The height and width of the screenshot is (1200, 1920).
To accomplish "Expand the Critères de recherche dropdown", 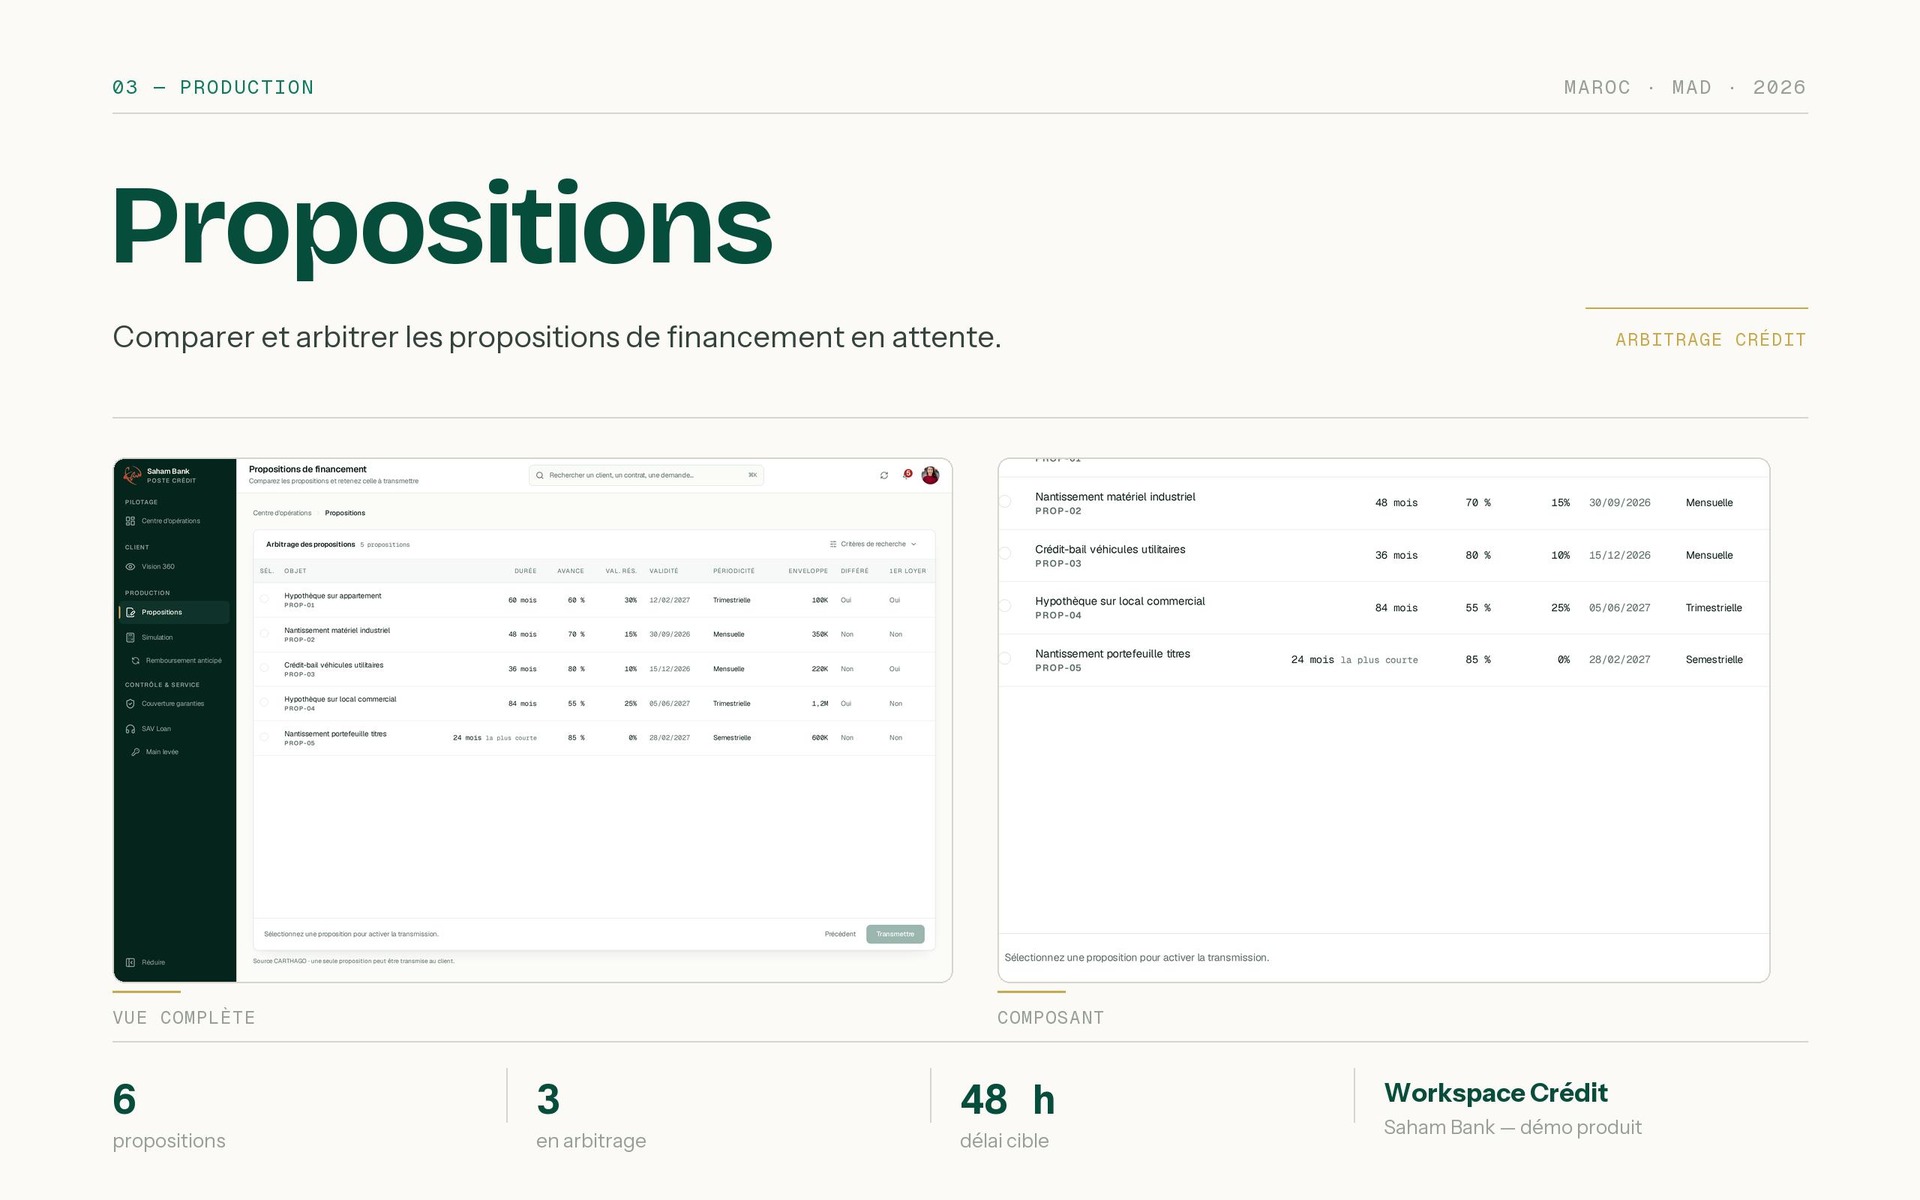I will [x=873, y=544].
